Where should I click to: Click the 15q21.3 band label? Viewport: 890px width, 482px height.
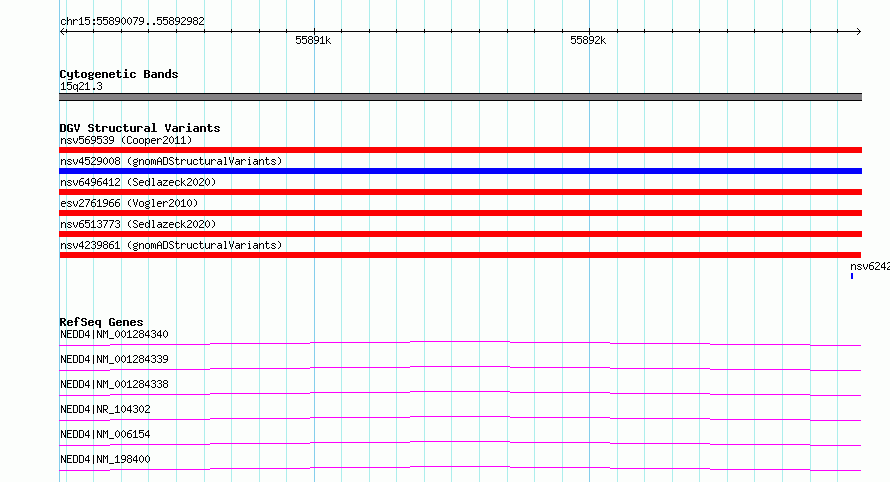coord(81,86)
